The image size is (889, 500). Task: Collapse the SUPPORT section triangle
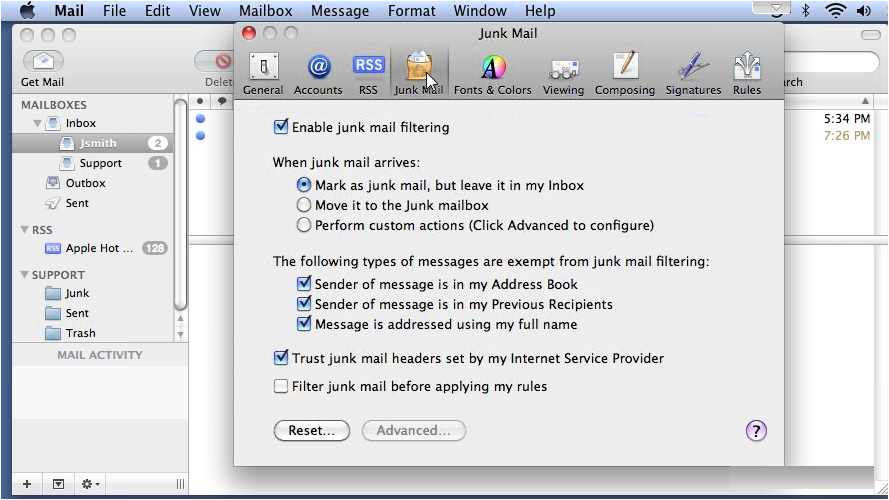pyautogui.click(x=24, y=275)
